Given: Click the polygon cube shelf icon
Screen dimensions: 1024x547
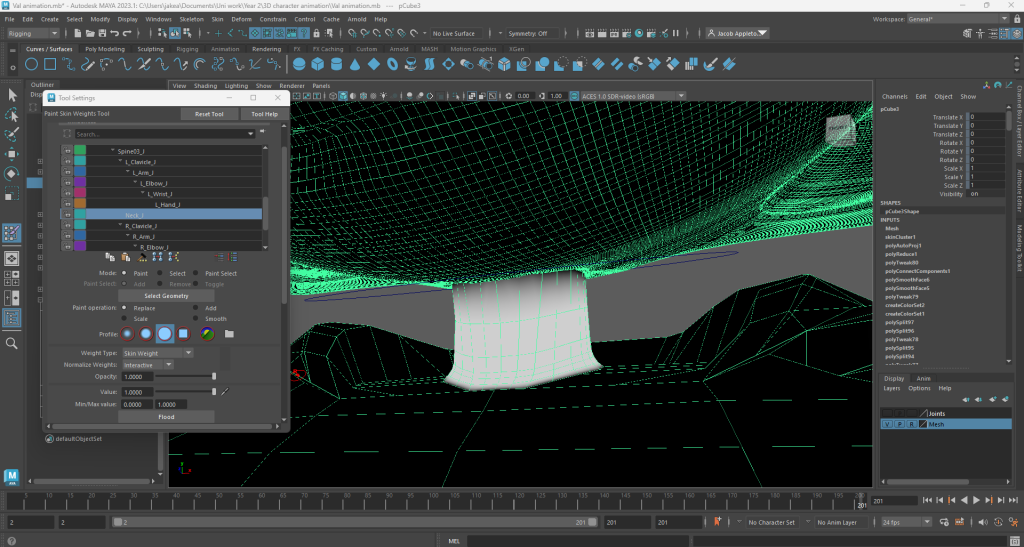Looking at the screenshot, I should coord(317,64).
